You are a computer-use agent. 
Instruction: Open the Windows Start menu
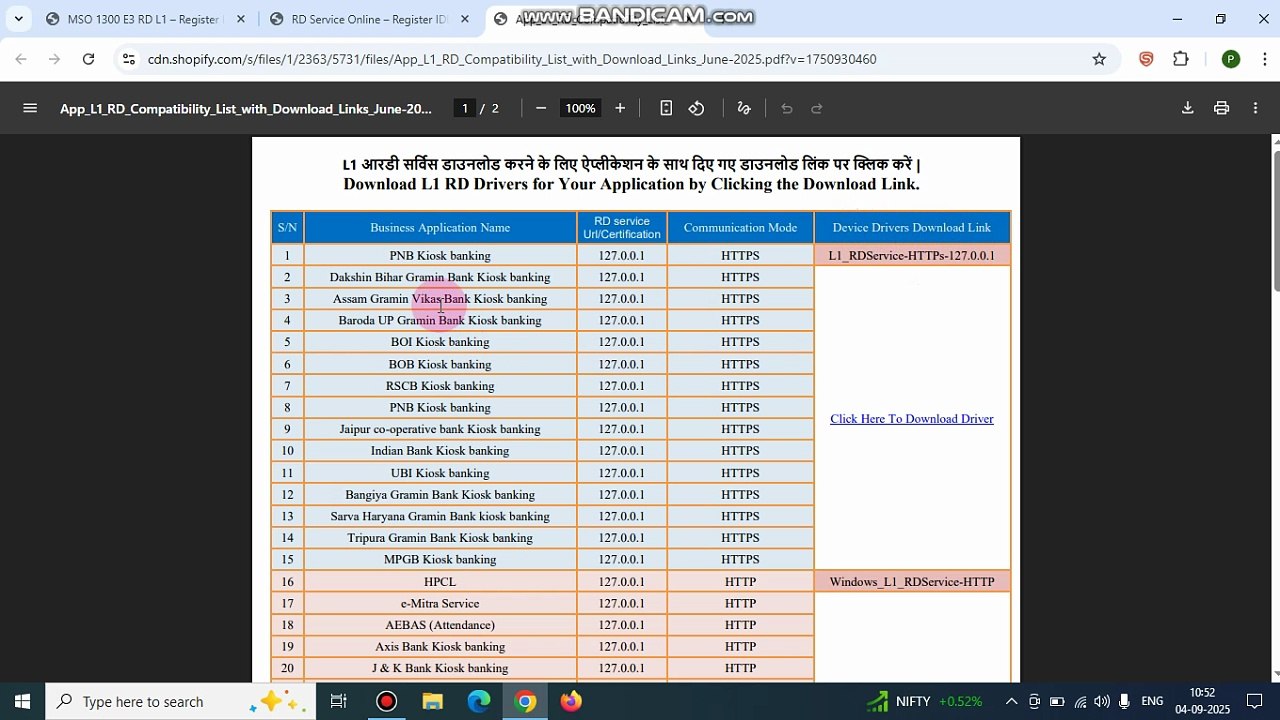(22, 702)
